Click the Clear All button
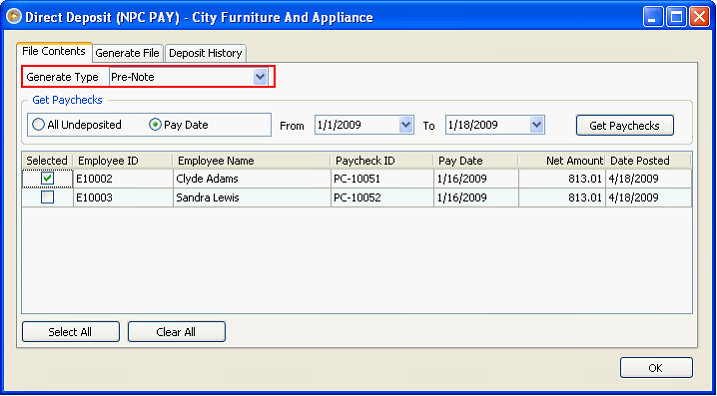717x396 pixels. tap(176, 332)
